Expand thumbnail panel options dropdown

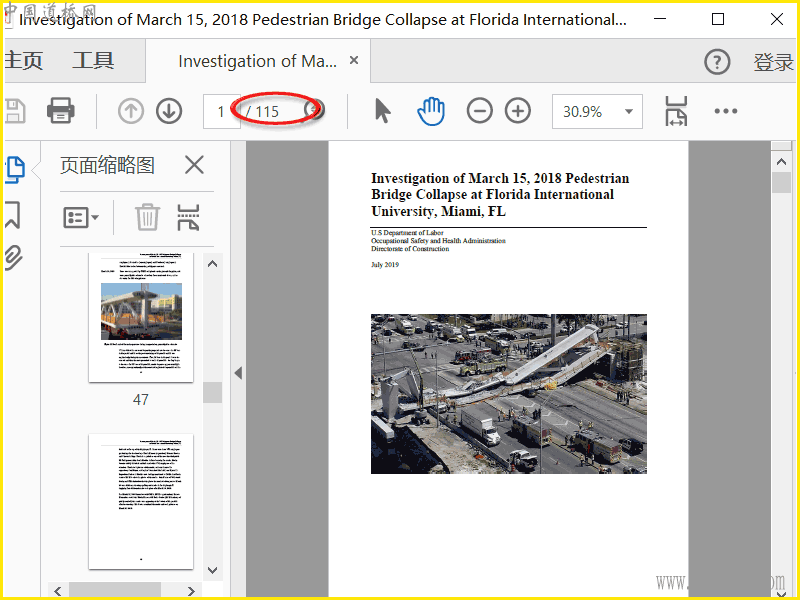[x=81, y=217]
